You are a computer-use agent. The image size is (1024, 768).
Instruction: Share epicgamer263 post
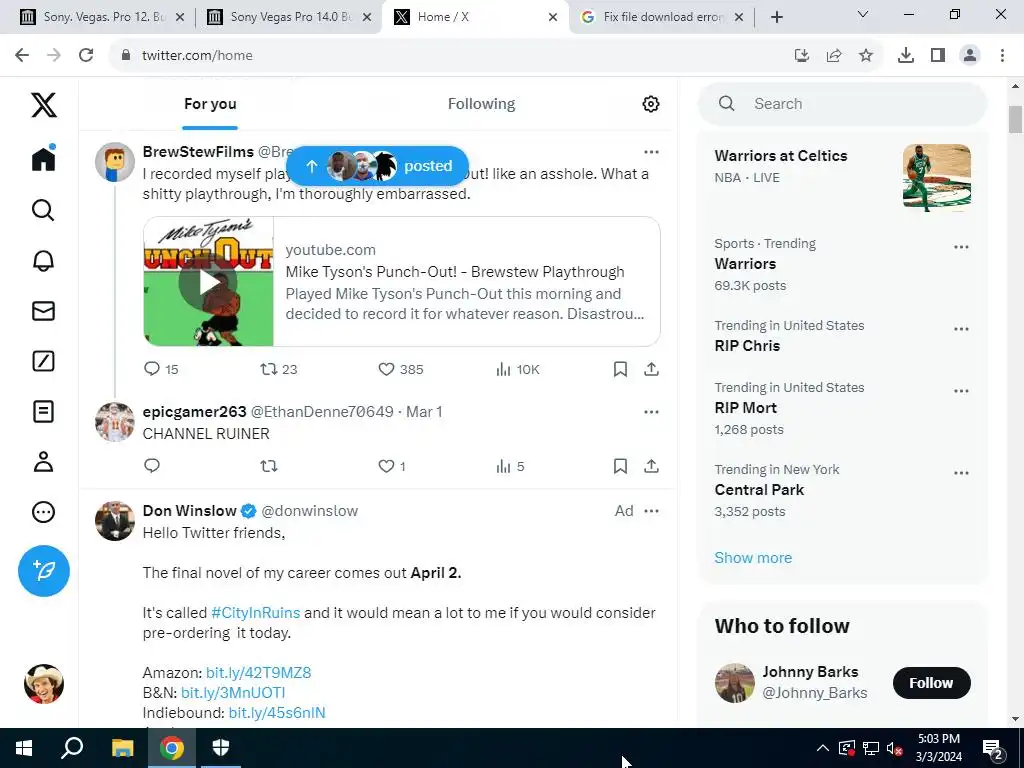point(651,466)
